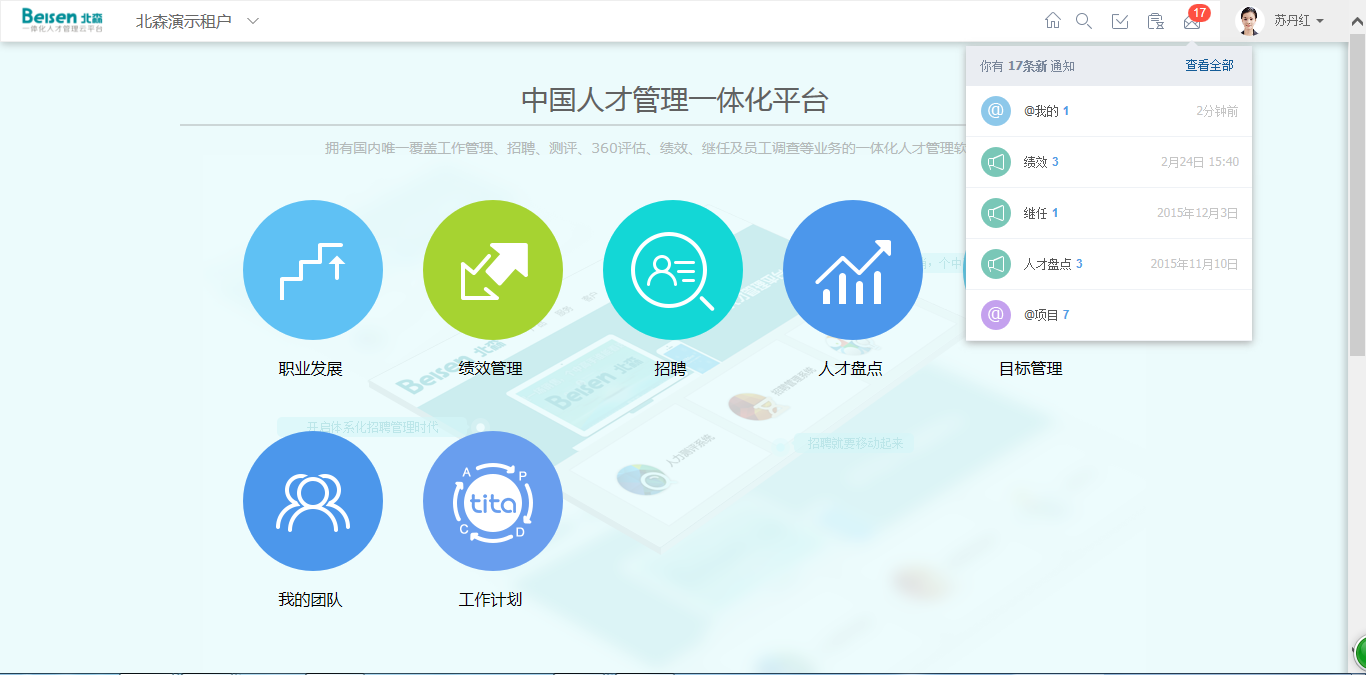The width and height of the screenshot is (1366, 675).
Task: Open search via magnifier icon
Action: click(1083, 21)
